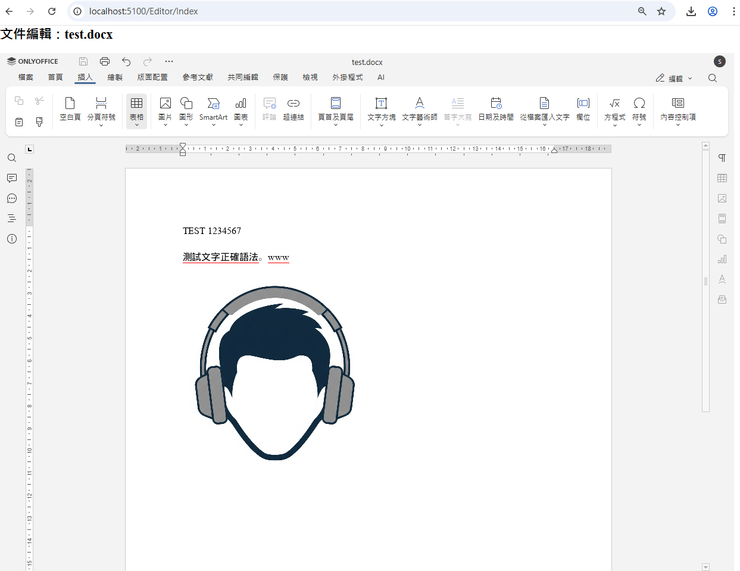Open the editing mode (編輯) dropdown
The width and height of the screenshot is (740, 571).
click(675, 78)
